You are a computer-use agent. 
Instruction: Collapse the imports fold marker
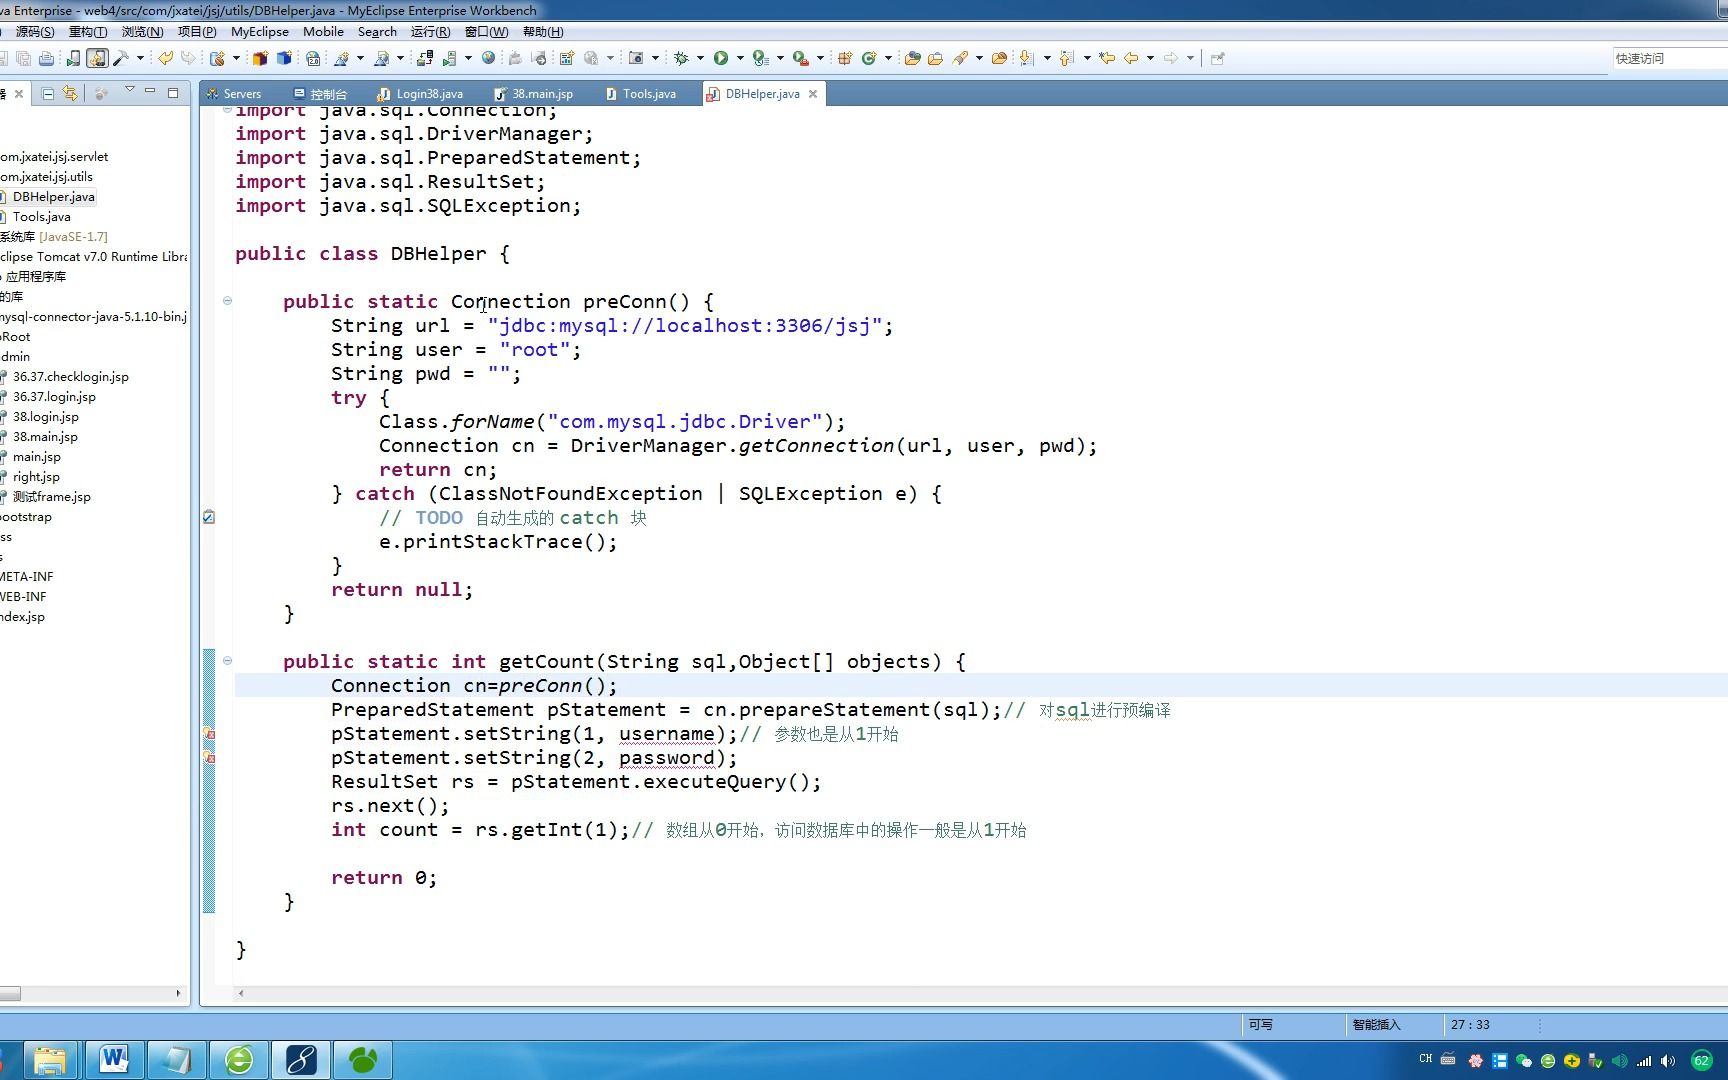tap(227, 109)
